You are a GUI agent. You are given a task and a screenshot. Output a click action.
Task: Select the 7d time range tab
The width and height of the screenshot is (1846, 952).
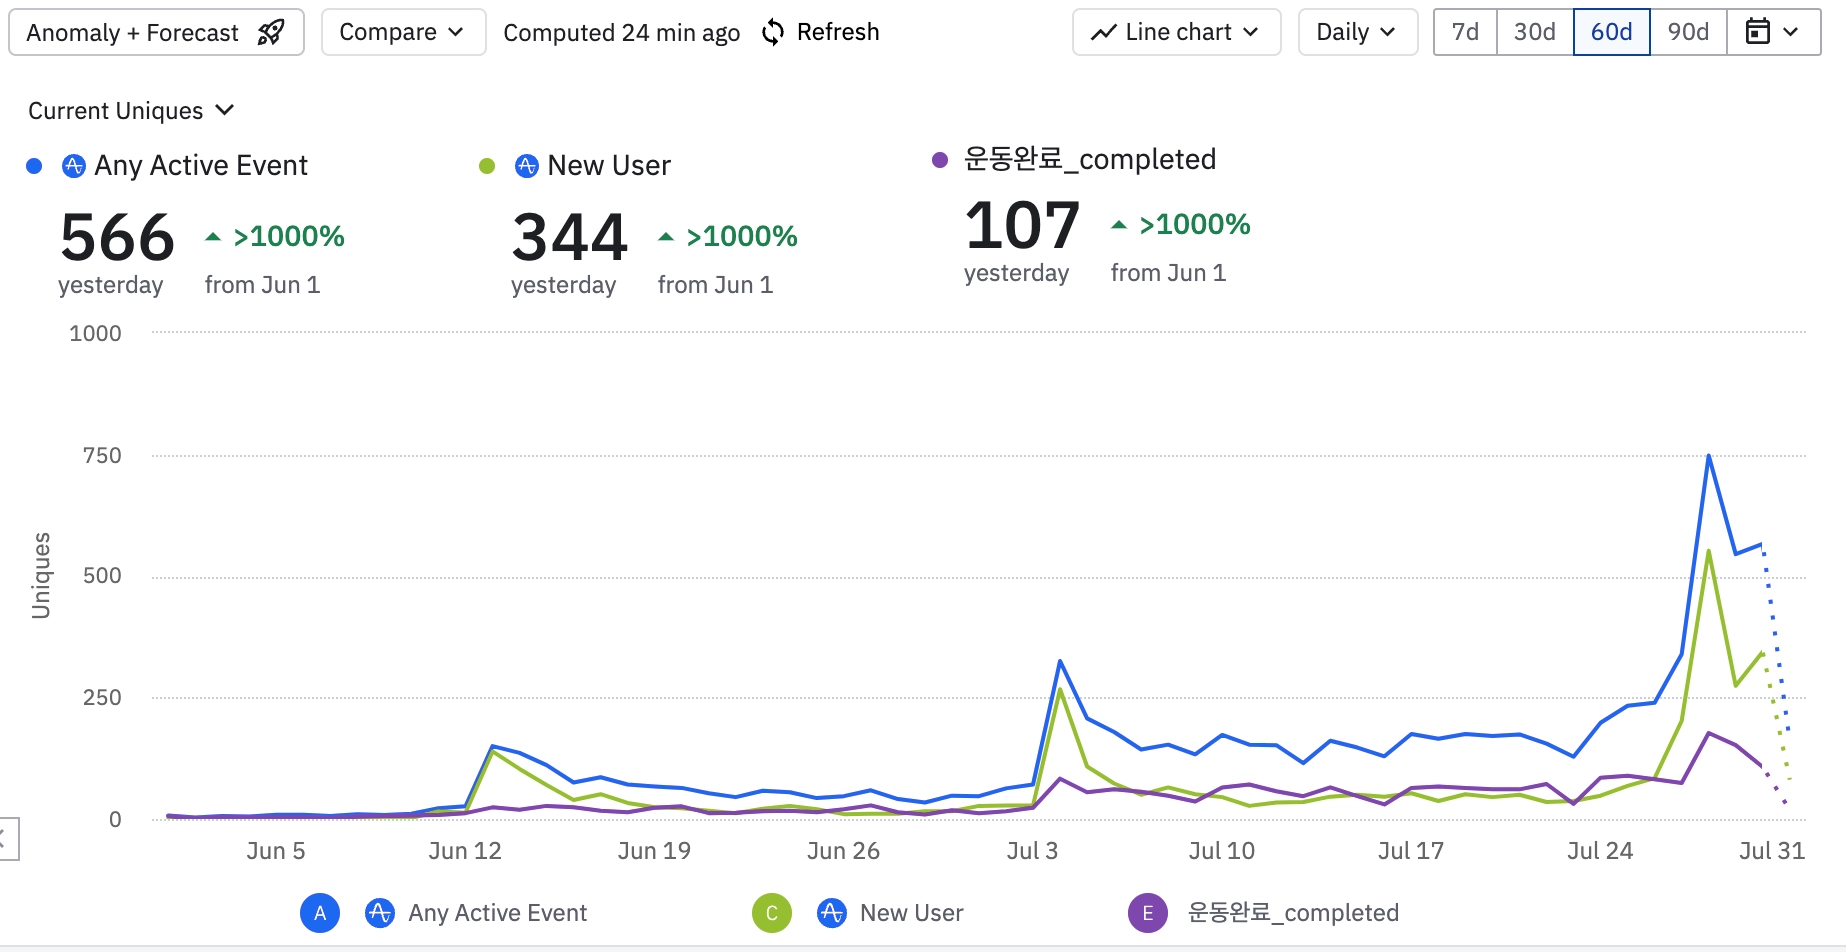point(1465,32)
